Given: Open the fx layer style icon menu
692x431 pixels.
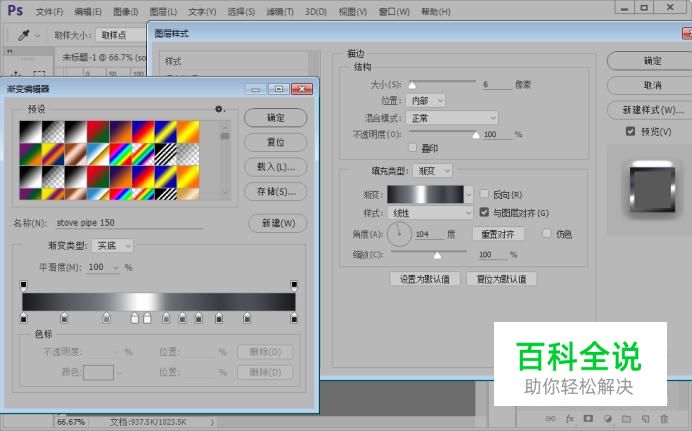Looking at the screenshot, I should [x=570, y=419].
